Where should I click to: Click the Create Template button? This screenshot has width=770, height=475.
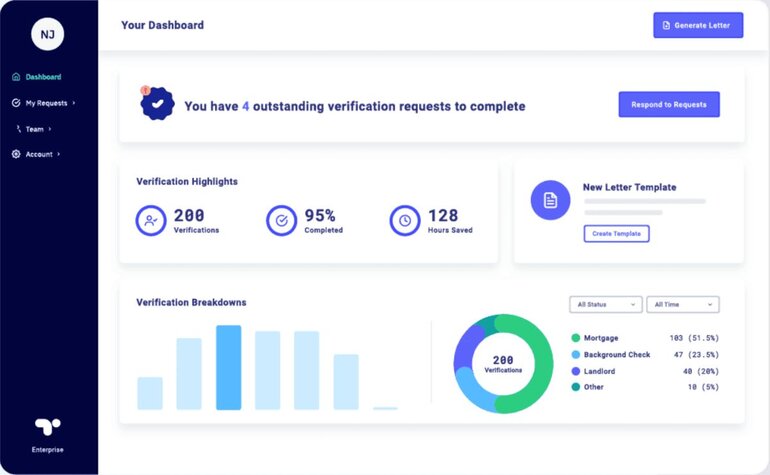coord(616,234)
